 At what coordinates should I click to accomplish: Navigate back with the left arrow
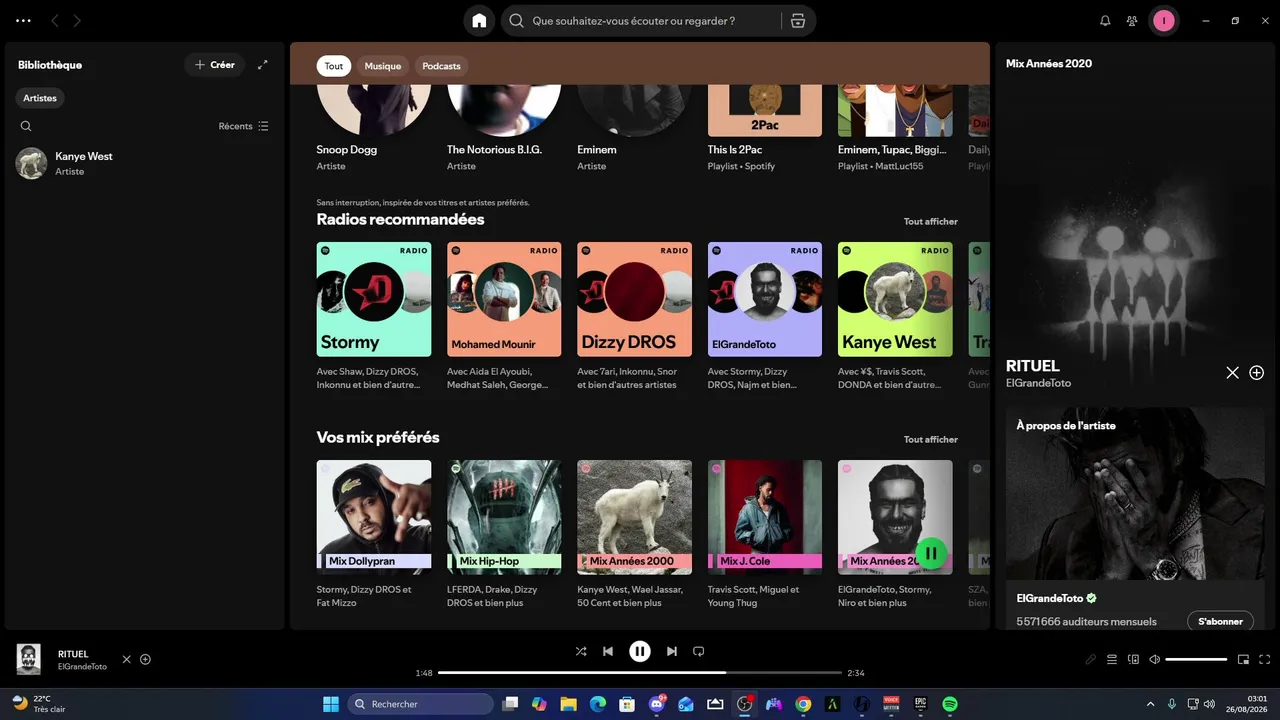tap(55, 21)
